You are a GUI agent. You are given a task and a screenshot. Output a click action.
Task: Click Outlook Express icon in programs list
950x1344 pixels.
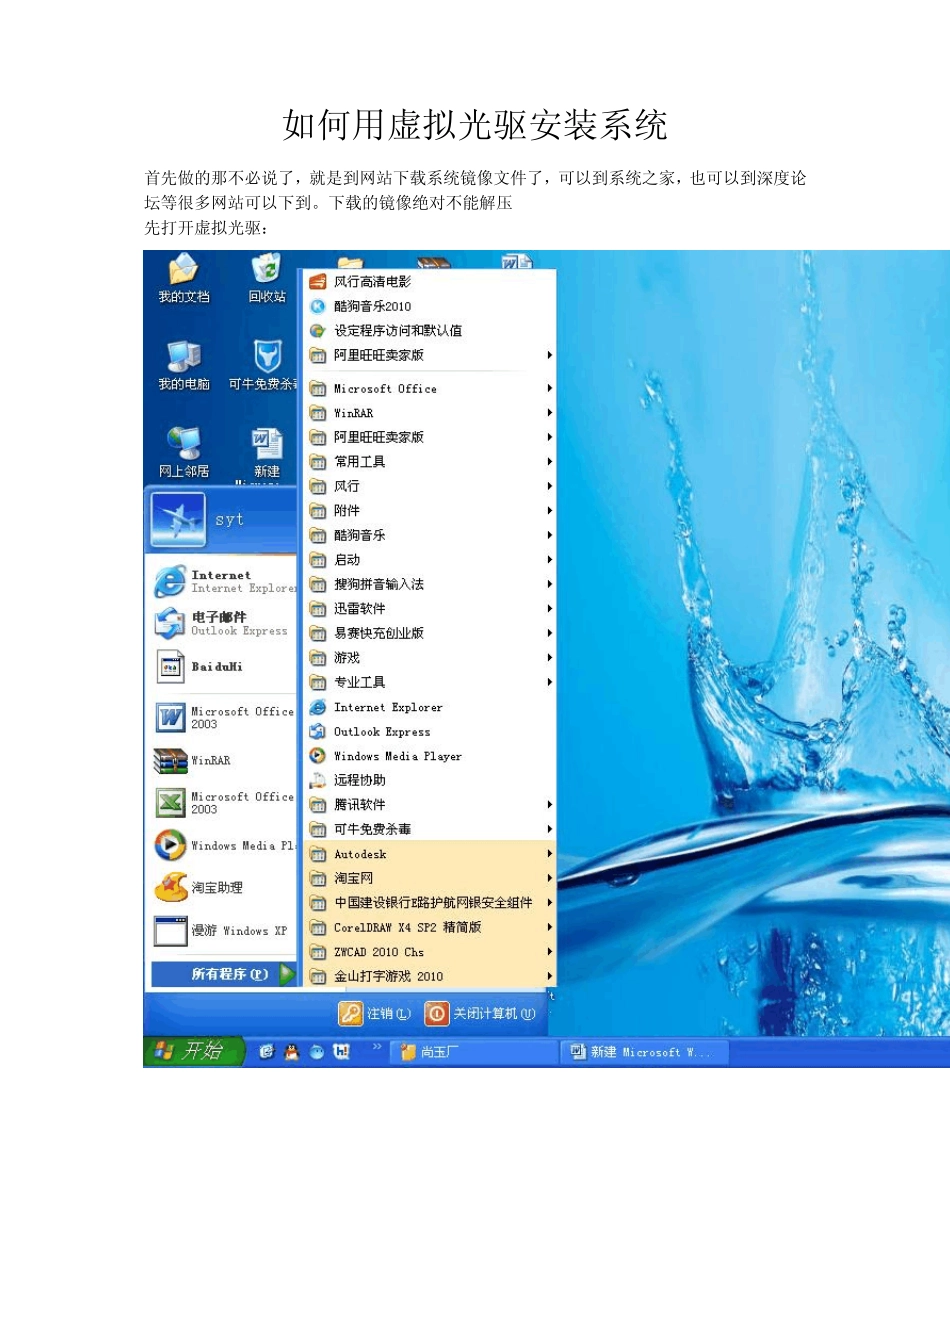(318, 732)
